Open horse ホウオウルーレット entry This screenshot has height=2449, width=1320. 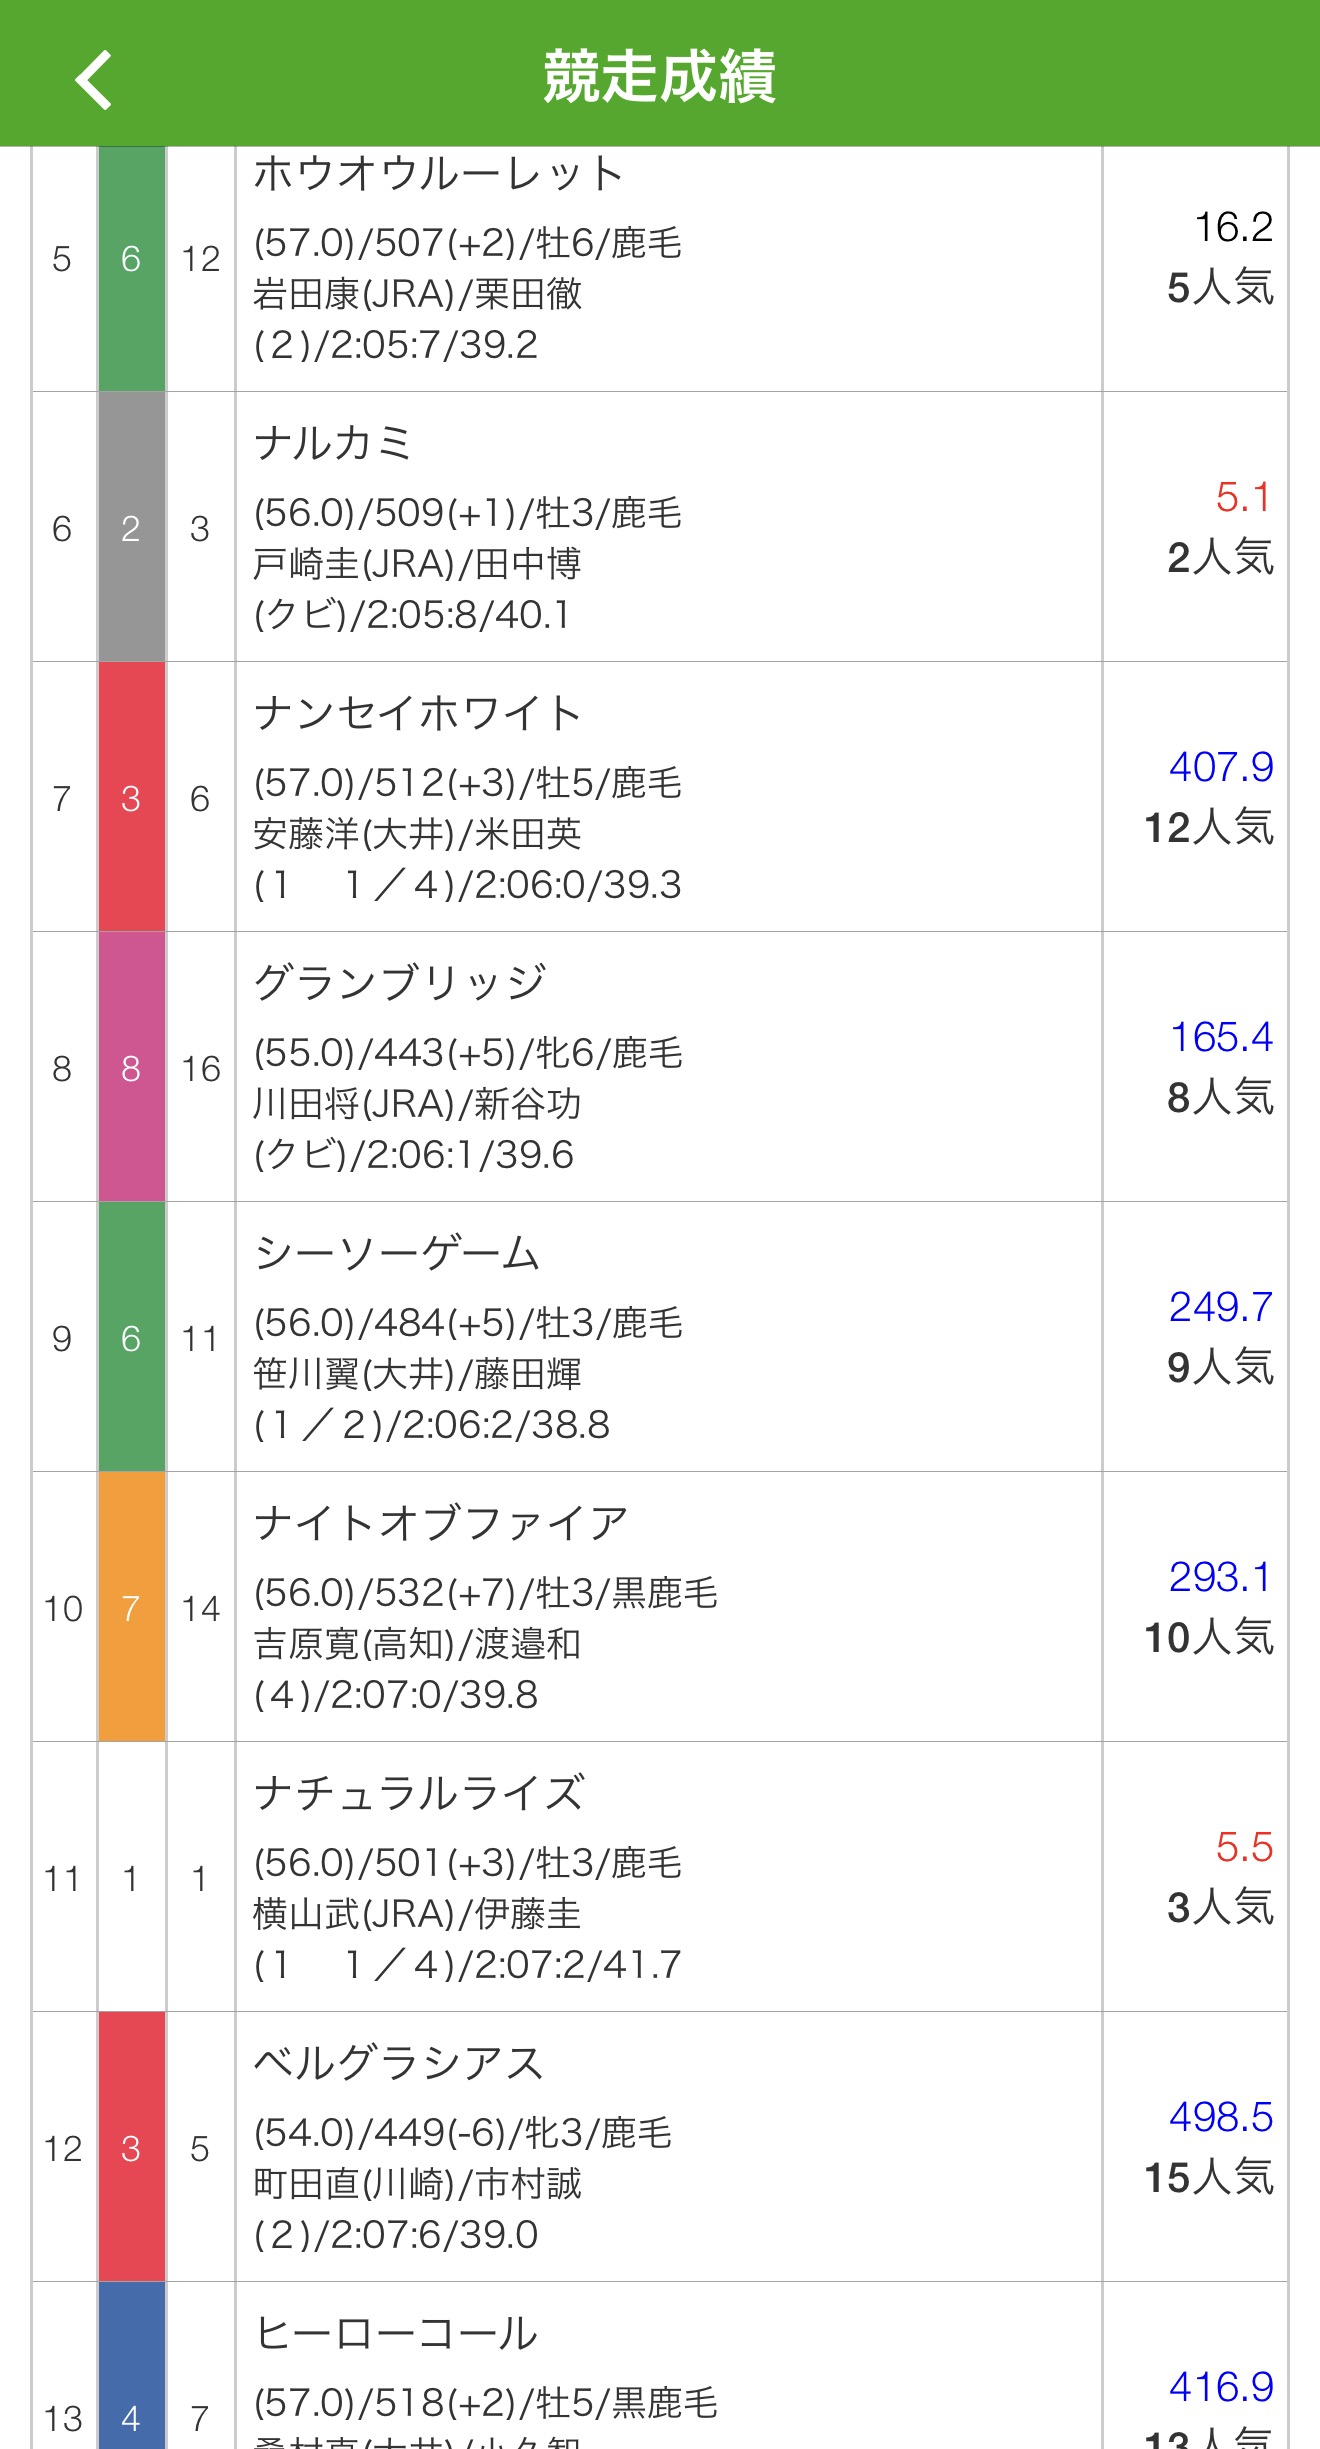tap(438, 175)
